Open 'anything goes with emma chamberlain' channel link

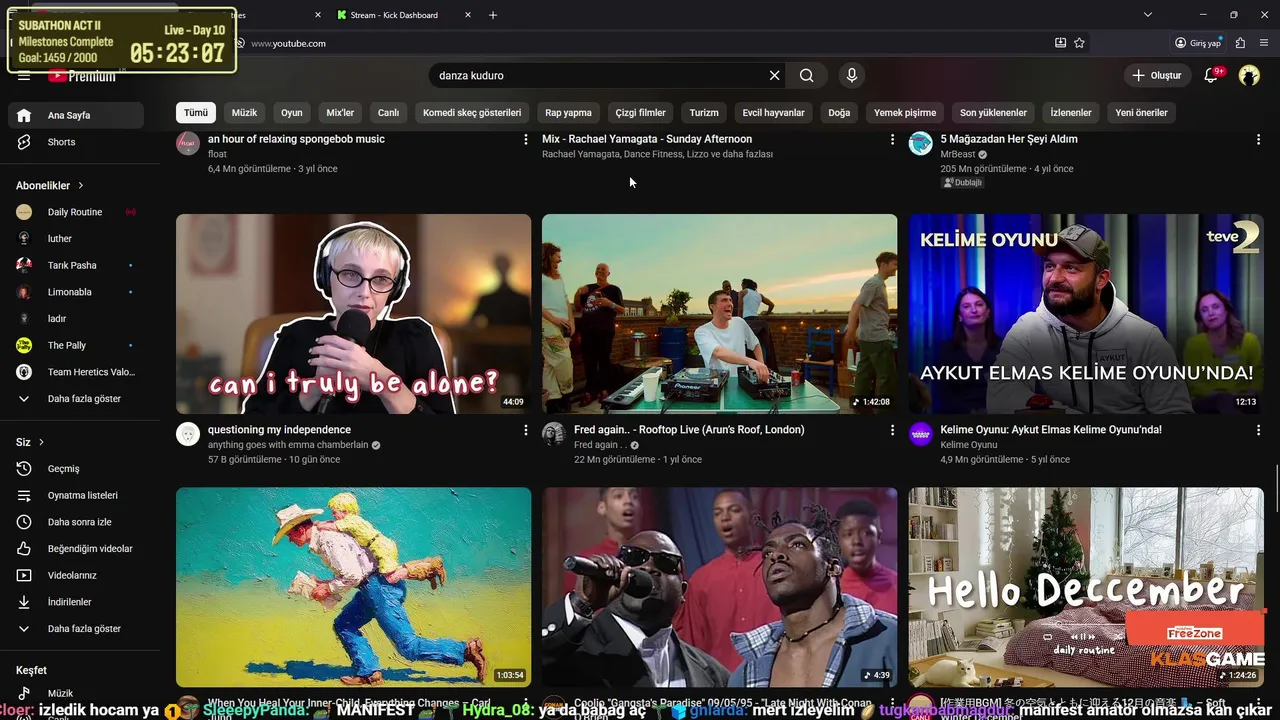(x=288, y=445)
